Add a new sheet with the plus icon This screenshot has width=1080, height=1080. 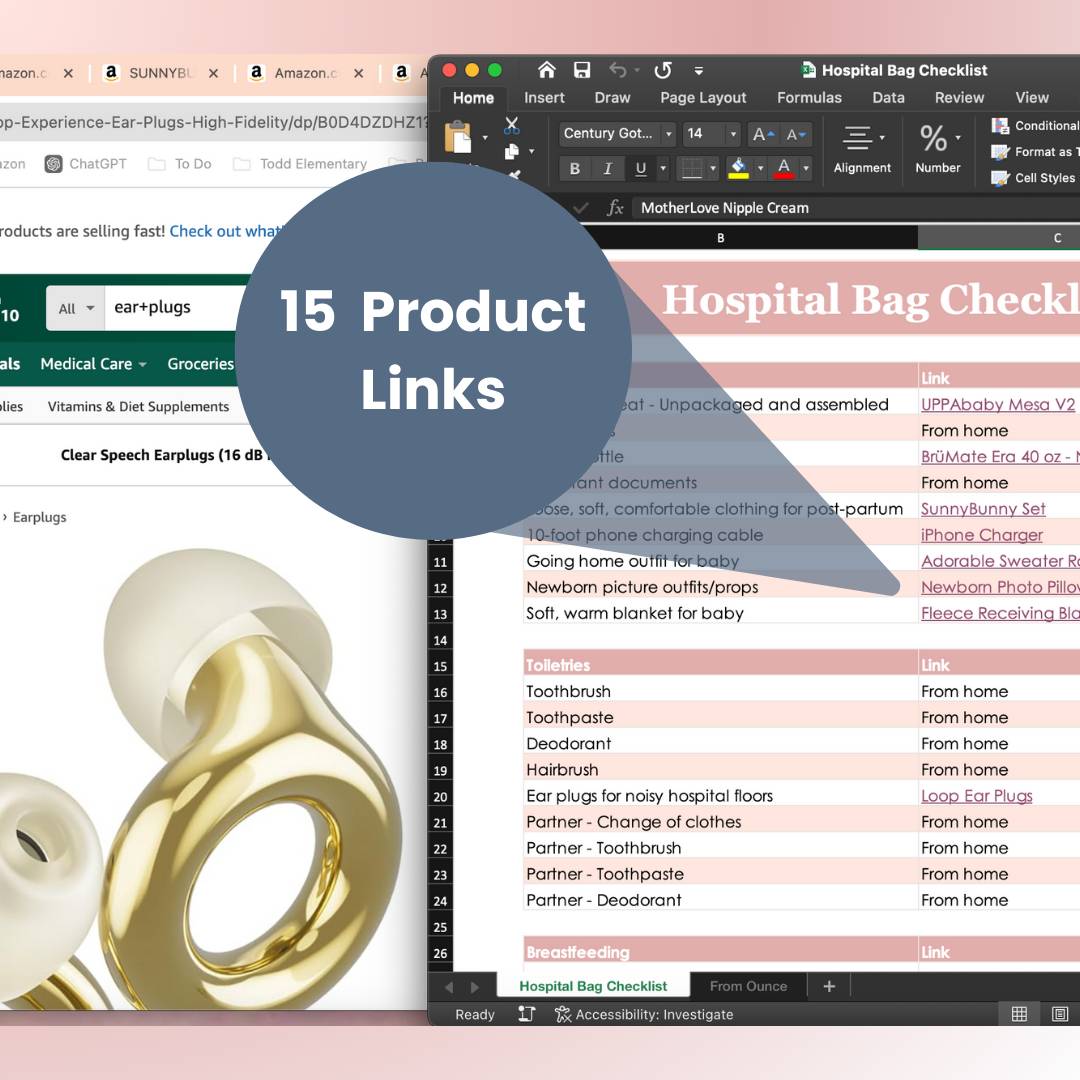(x=829, y=986)
